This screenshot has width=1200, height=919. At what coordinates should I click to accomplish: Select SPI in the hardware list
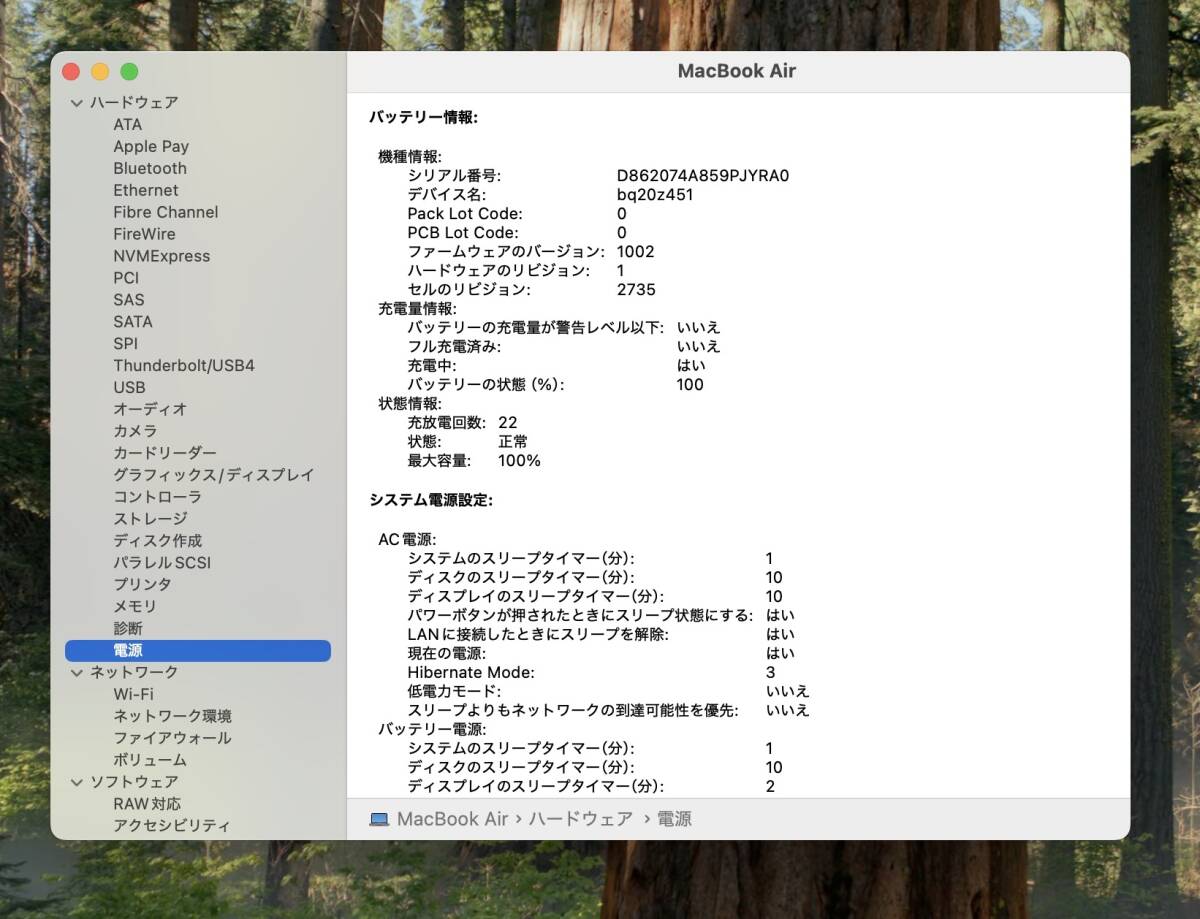pyautogui.click(x=126, y=344)
